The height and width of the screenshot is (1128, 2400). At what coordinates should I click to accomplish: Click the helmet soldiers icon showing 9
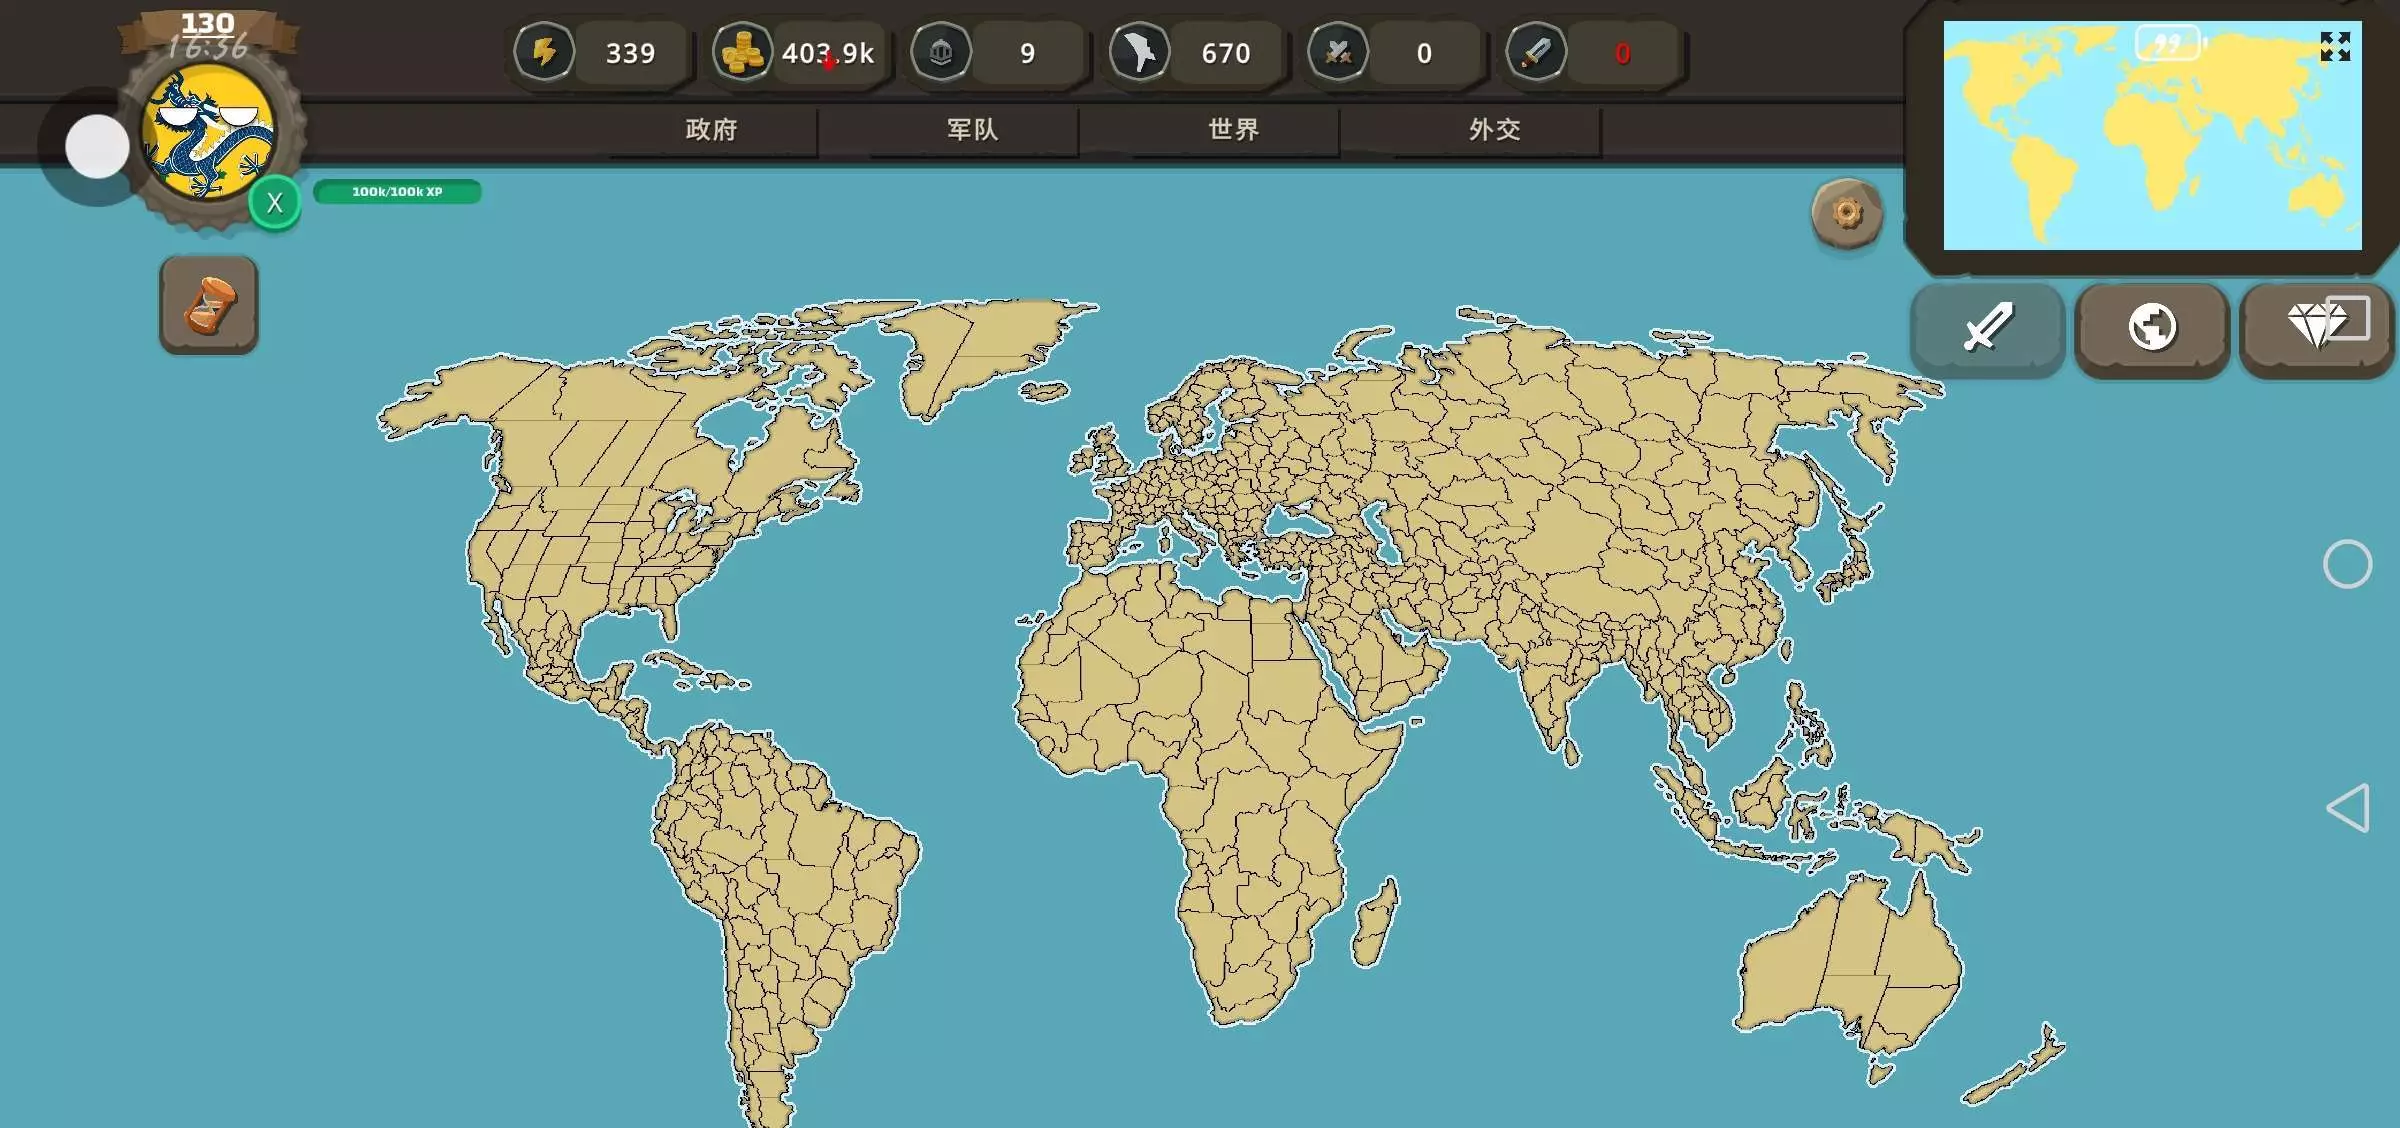[x=941, y=52]
